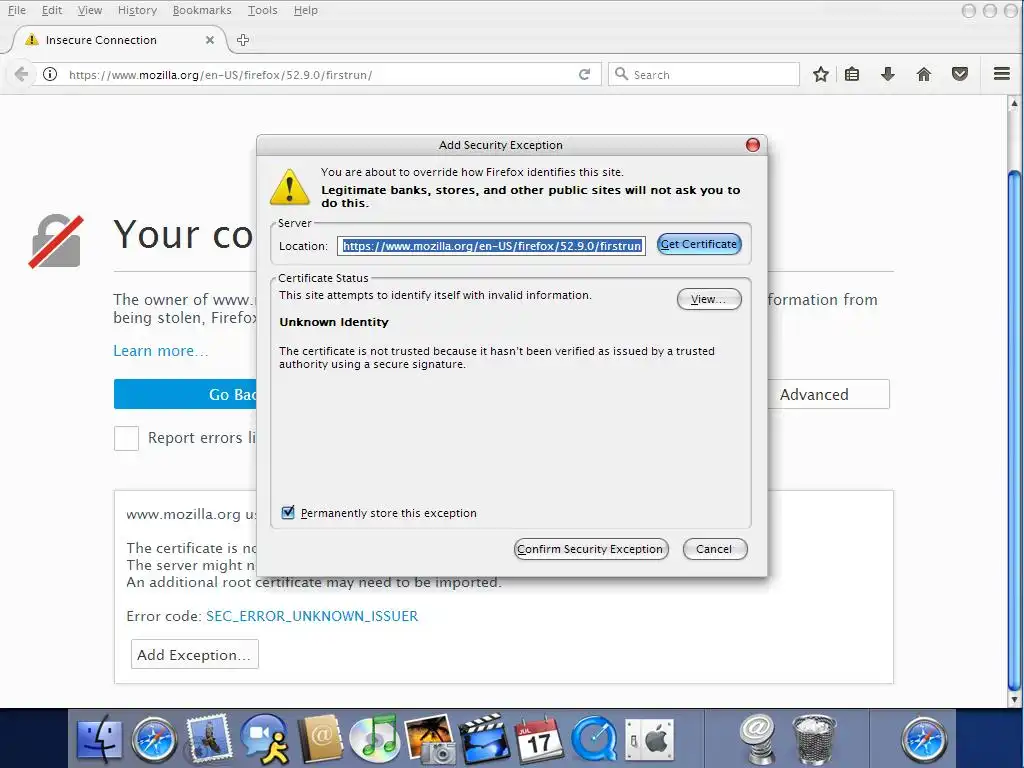Open the downloads arrow icon
Screen dimensions: 1024x768
tap(888, 74)
